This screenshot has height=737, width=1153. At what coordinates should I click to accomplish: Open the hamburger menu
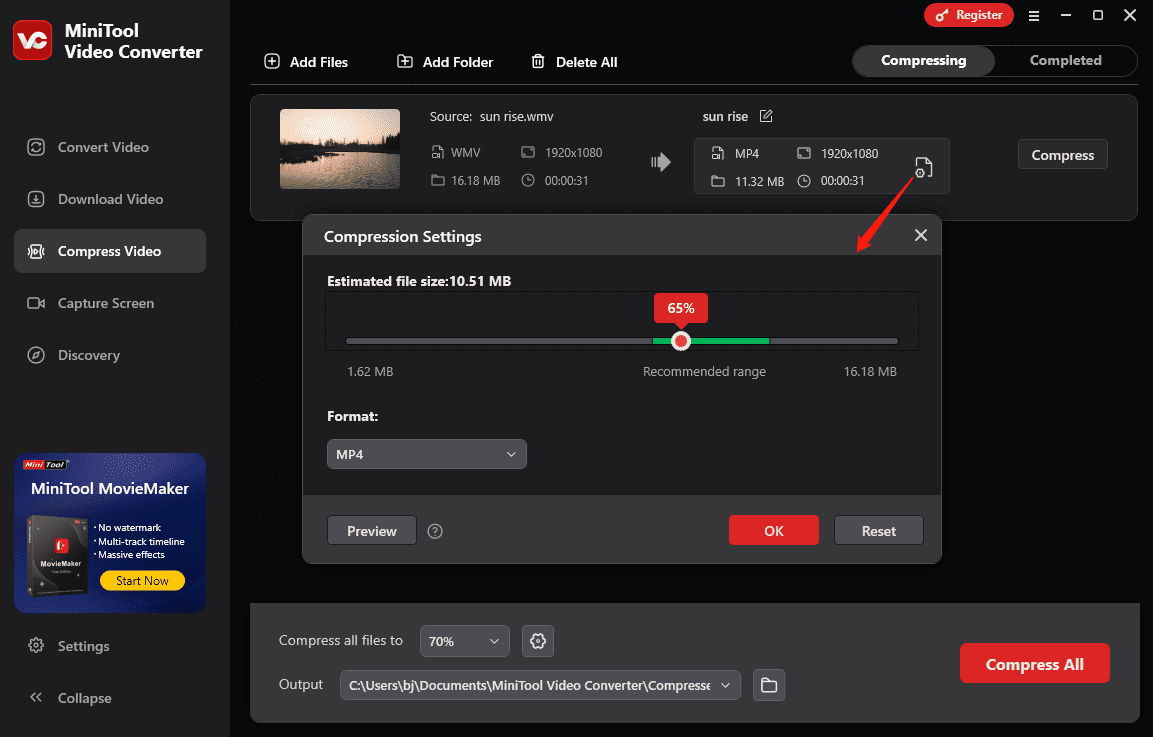click(1034, 15)
